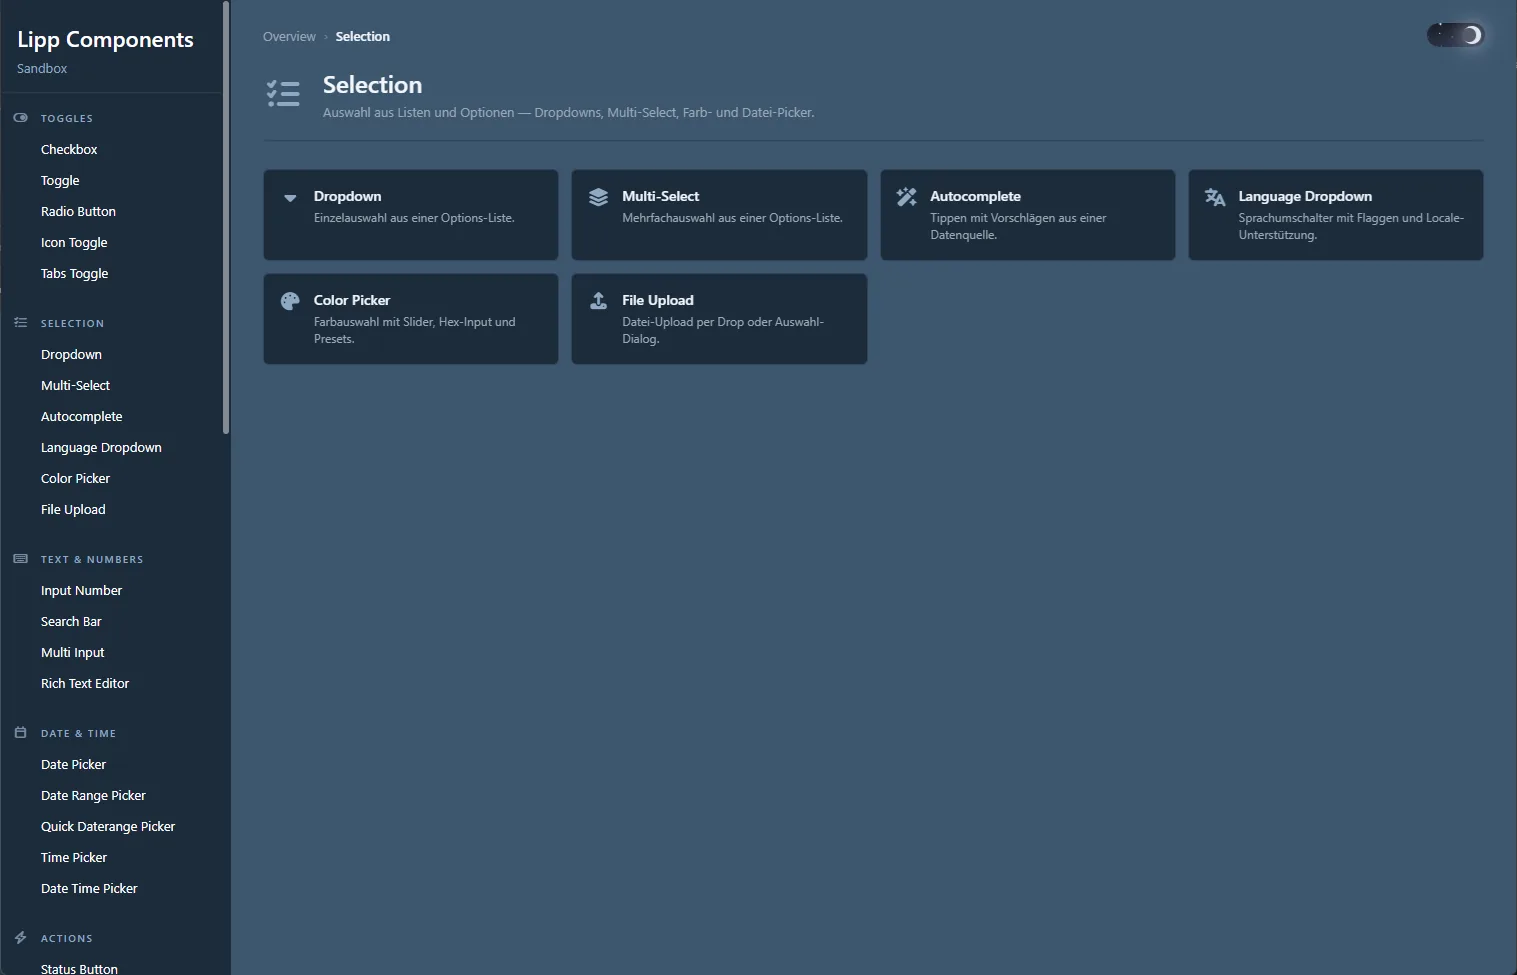This screenshot has height=975, width=1517.
Task: Click the Date & Time calendar icon
Action: click(20, 733)
